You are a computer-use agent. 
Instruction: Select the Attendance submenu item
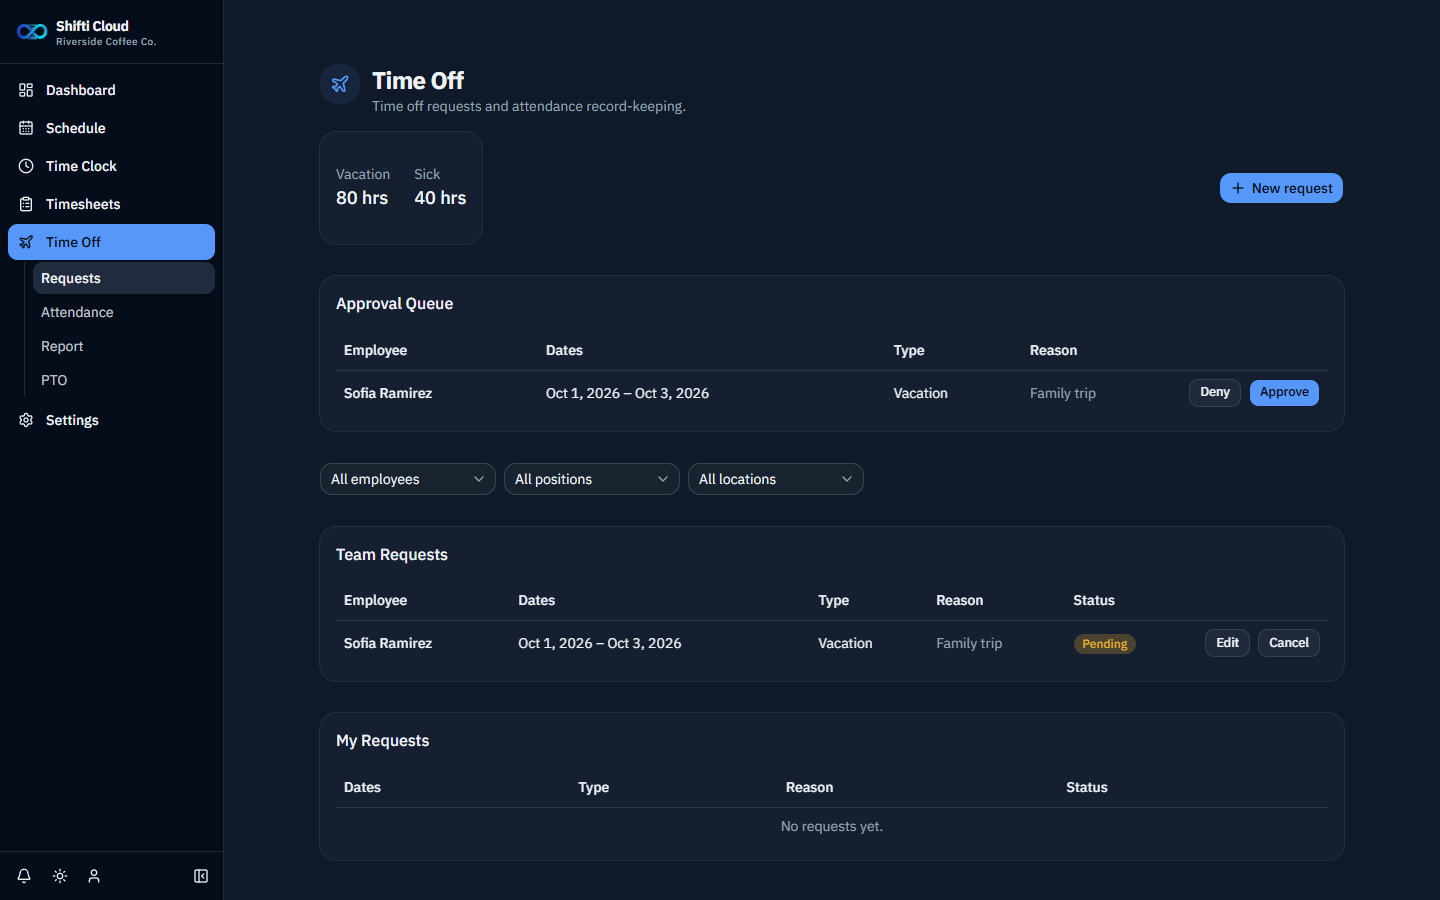pyautogui.click(x=124, y=312)
